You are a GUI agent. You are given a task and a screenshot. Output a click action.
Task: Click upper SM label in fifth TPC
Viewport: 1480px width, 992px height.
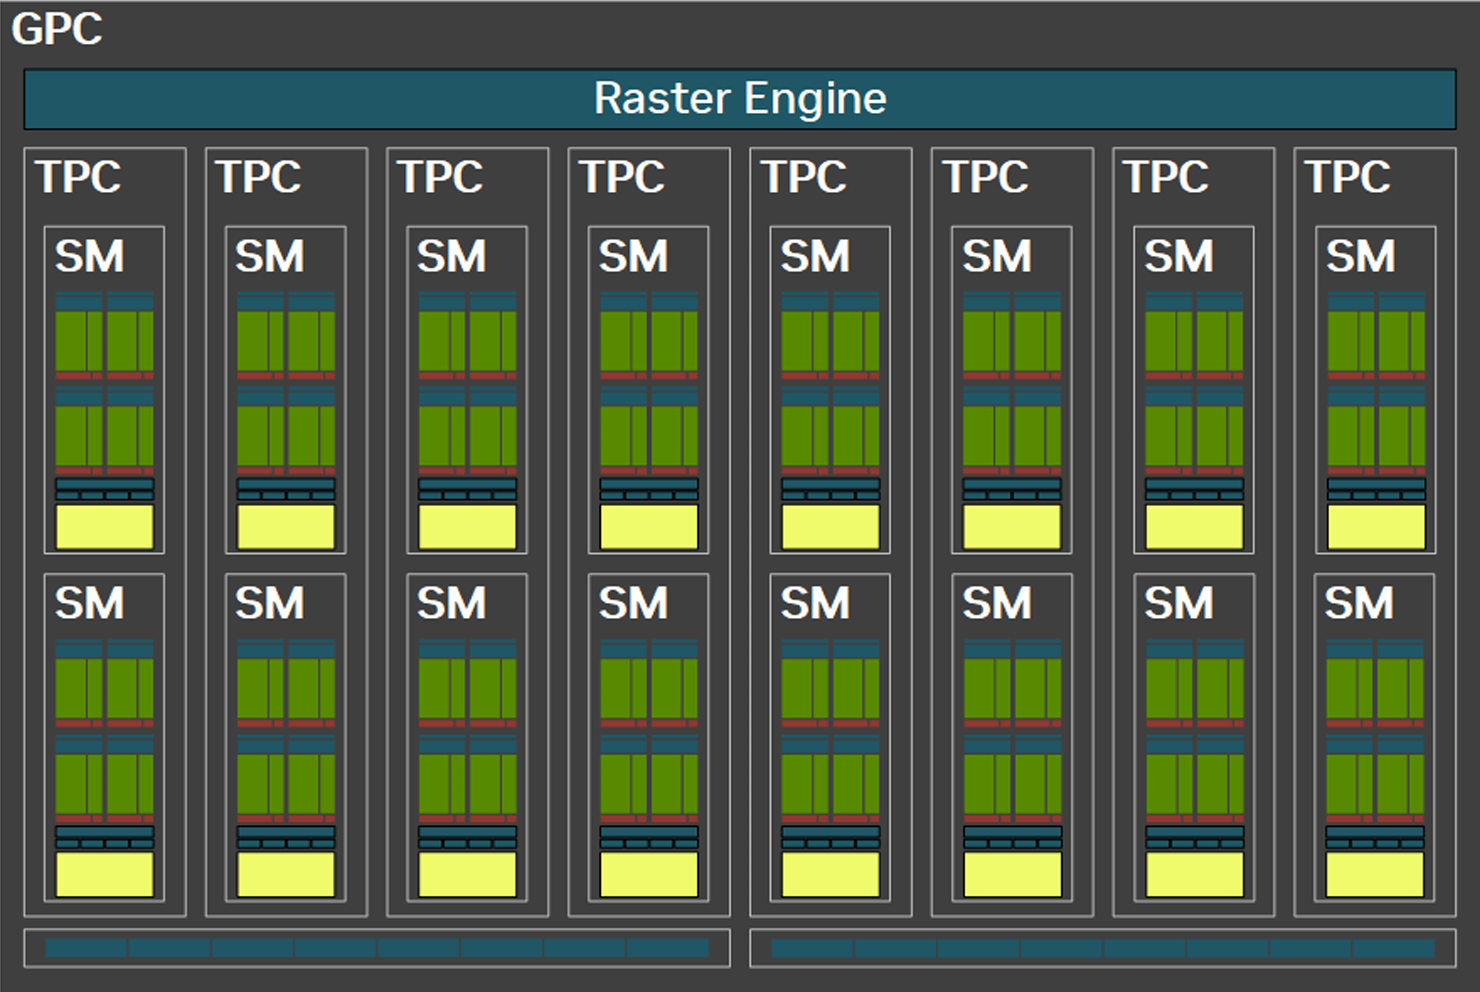coord(815,257)
